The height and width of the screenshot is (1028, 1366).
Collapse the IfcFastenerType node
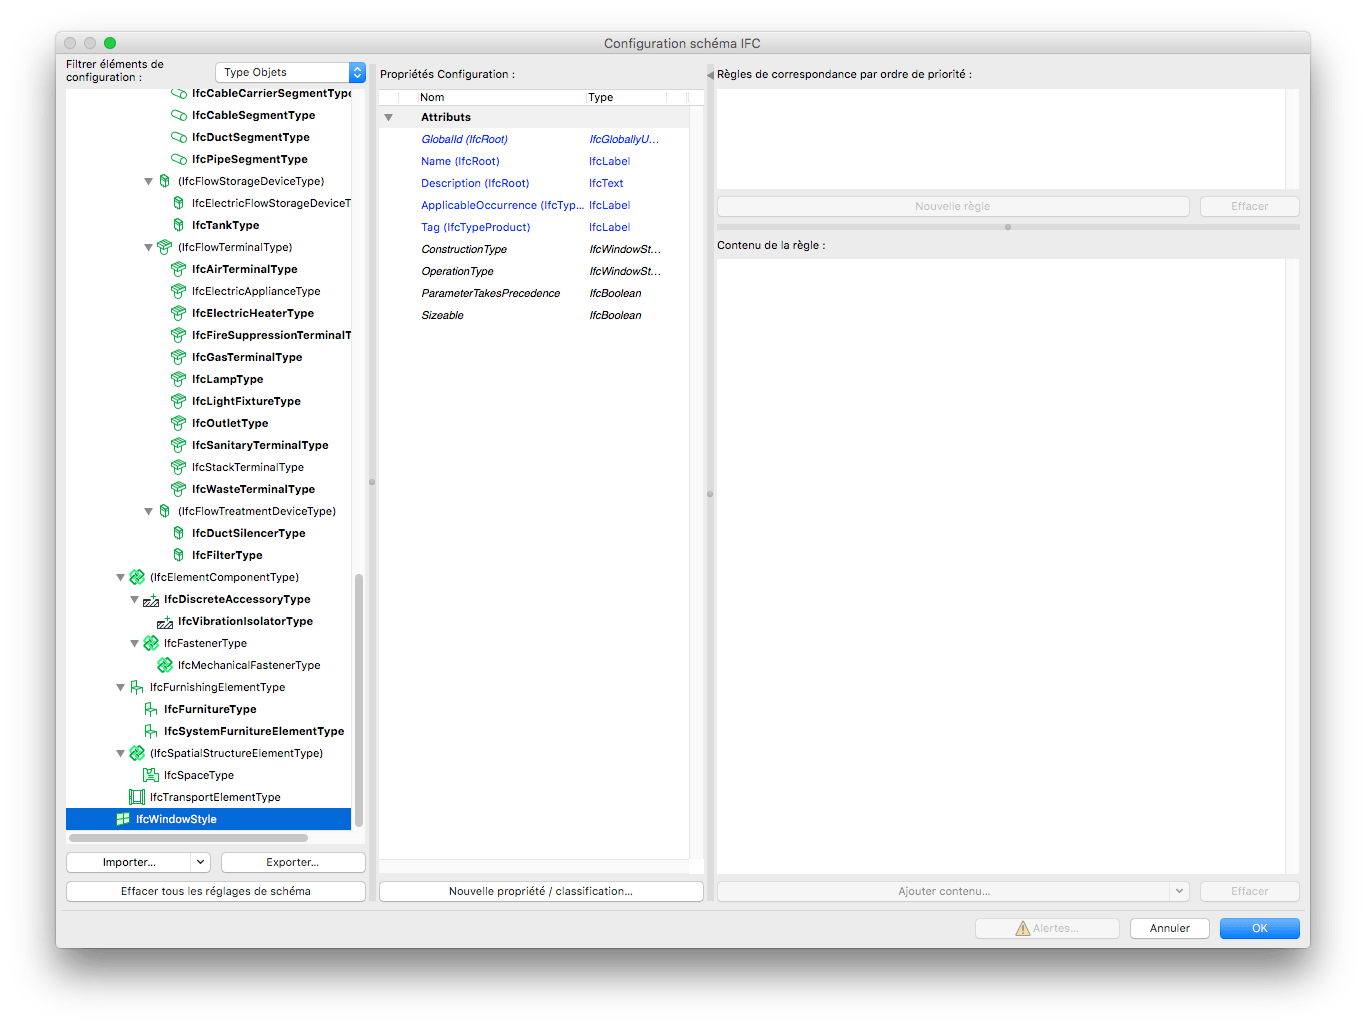(x=135, y=644)
